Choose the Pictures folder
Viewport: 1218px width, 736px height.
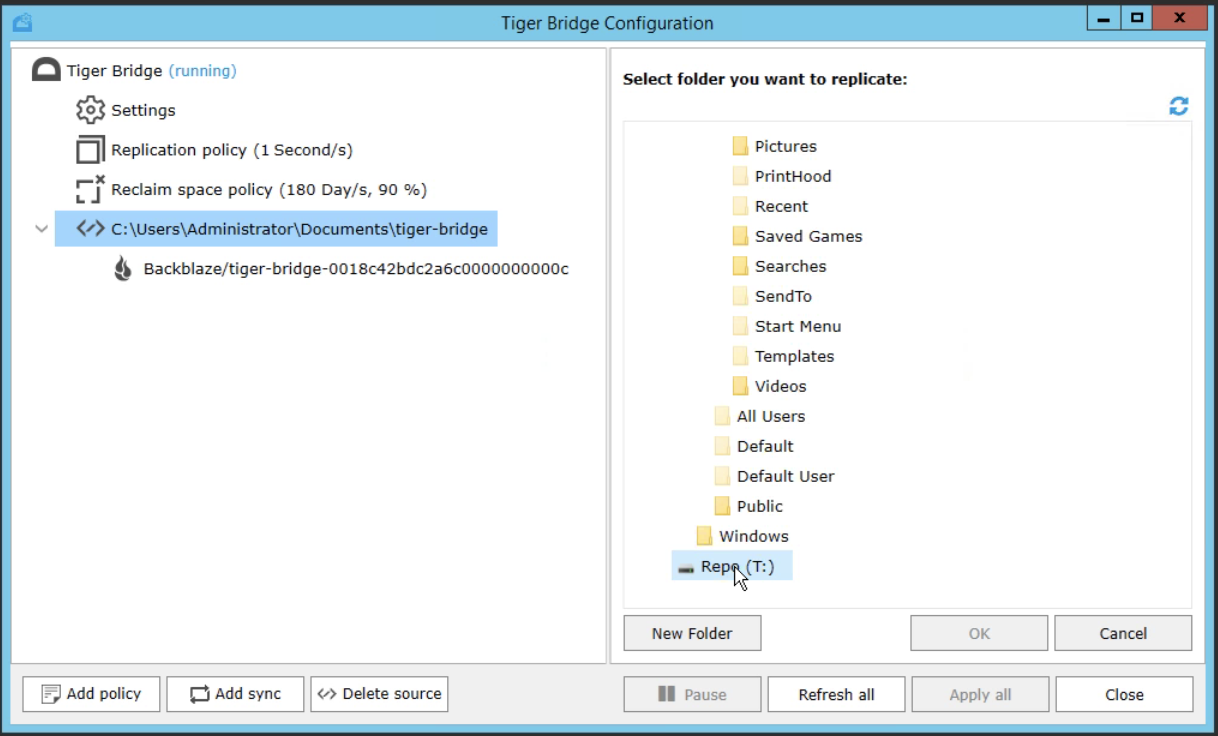(786, 146)
